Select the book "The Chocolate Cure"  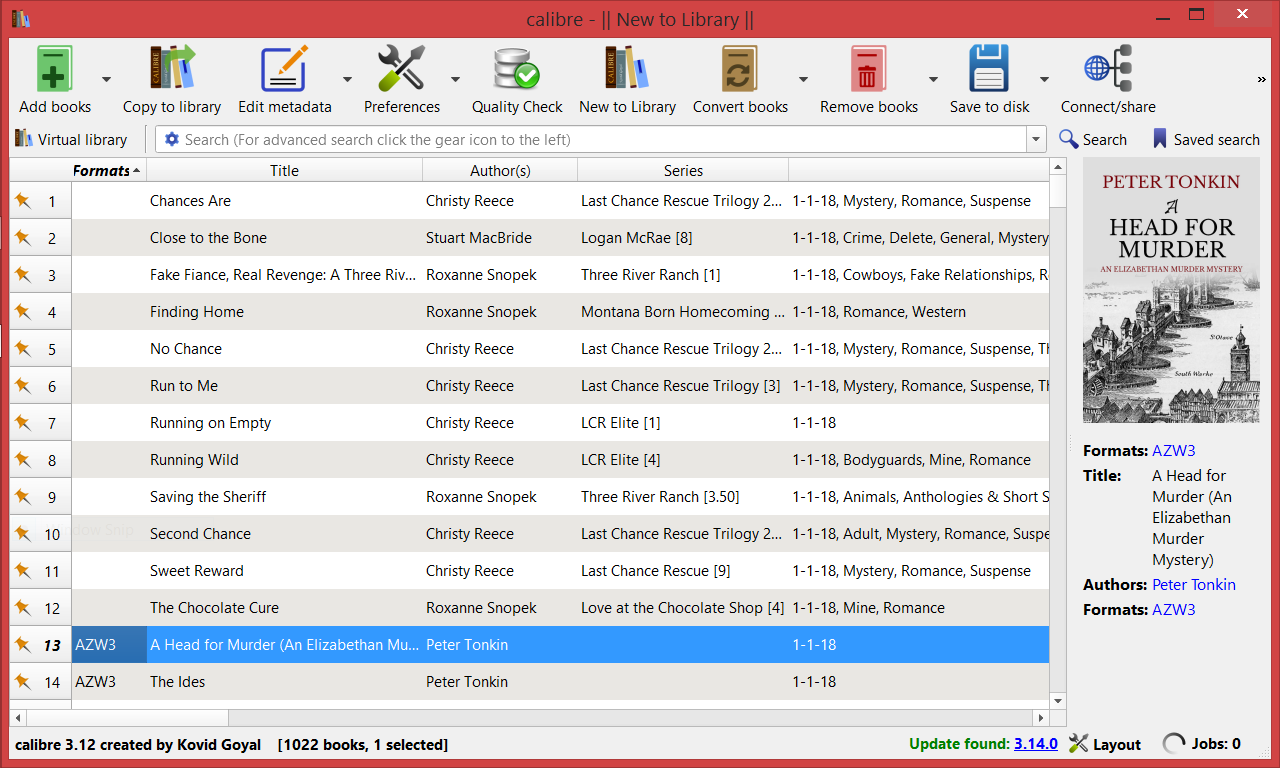tap(214, 608)
